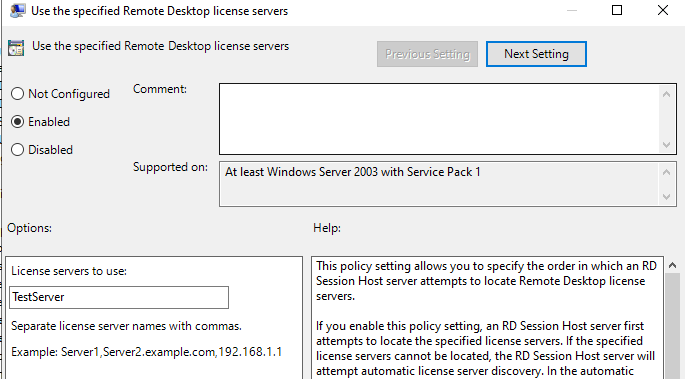Click the policy setting icon beside heading
Viewport: 685px width, 379px height.
(16, 48)
